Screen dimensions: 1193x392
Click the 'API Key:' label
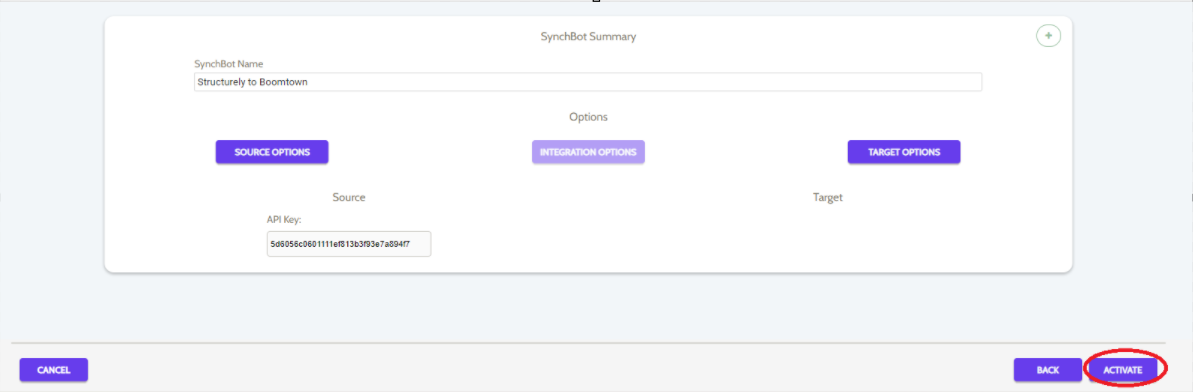(285, 219)
